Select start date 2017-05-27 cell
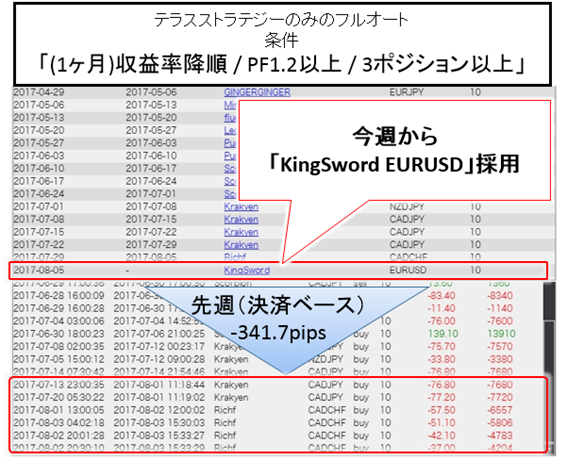The image size is (567, 460). pyautogui.click(x=39, y=143)
